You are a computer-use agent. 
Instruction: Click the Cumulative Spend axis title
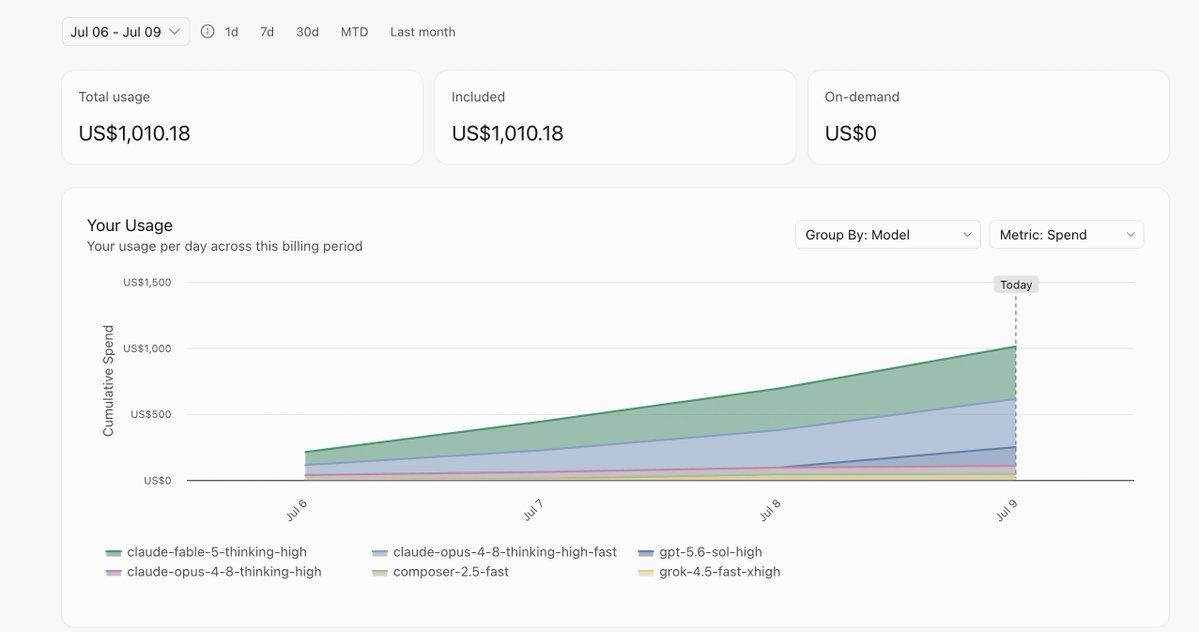(x=108, y=381)
